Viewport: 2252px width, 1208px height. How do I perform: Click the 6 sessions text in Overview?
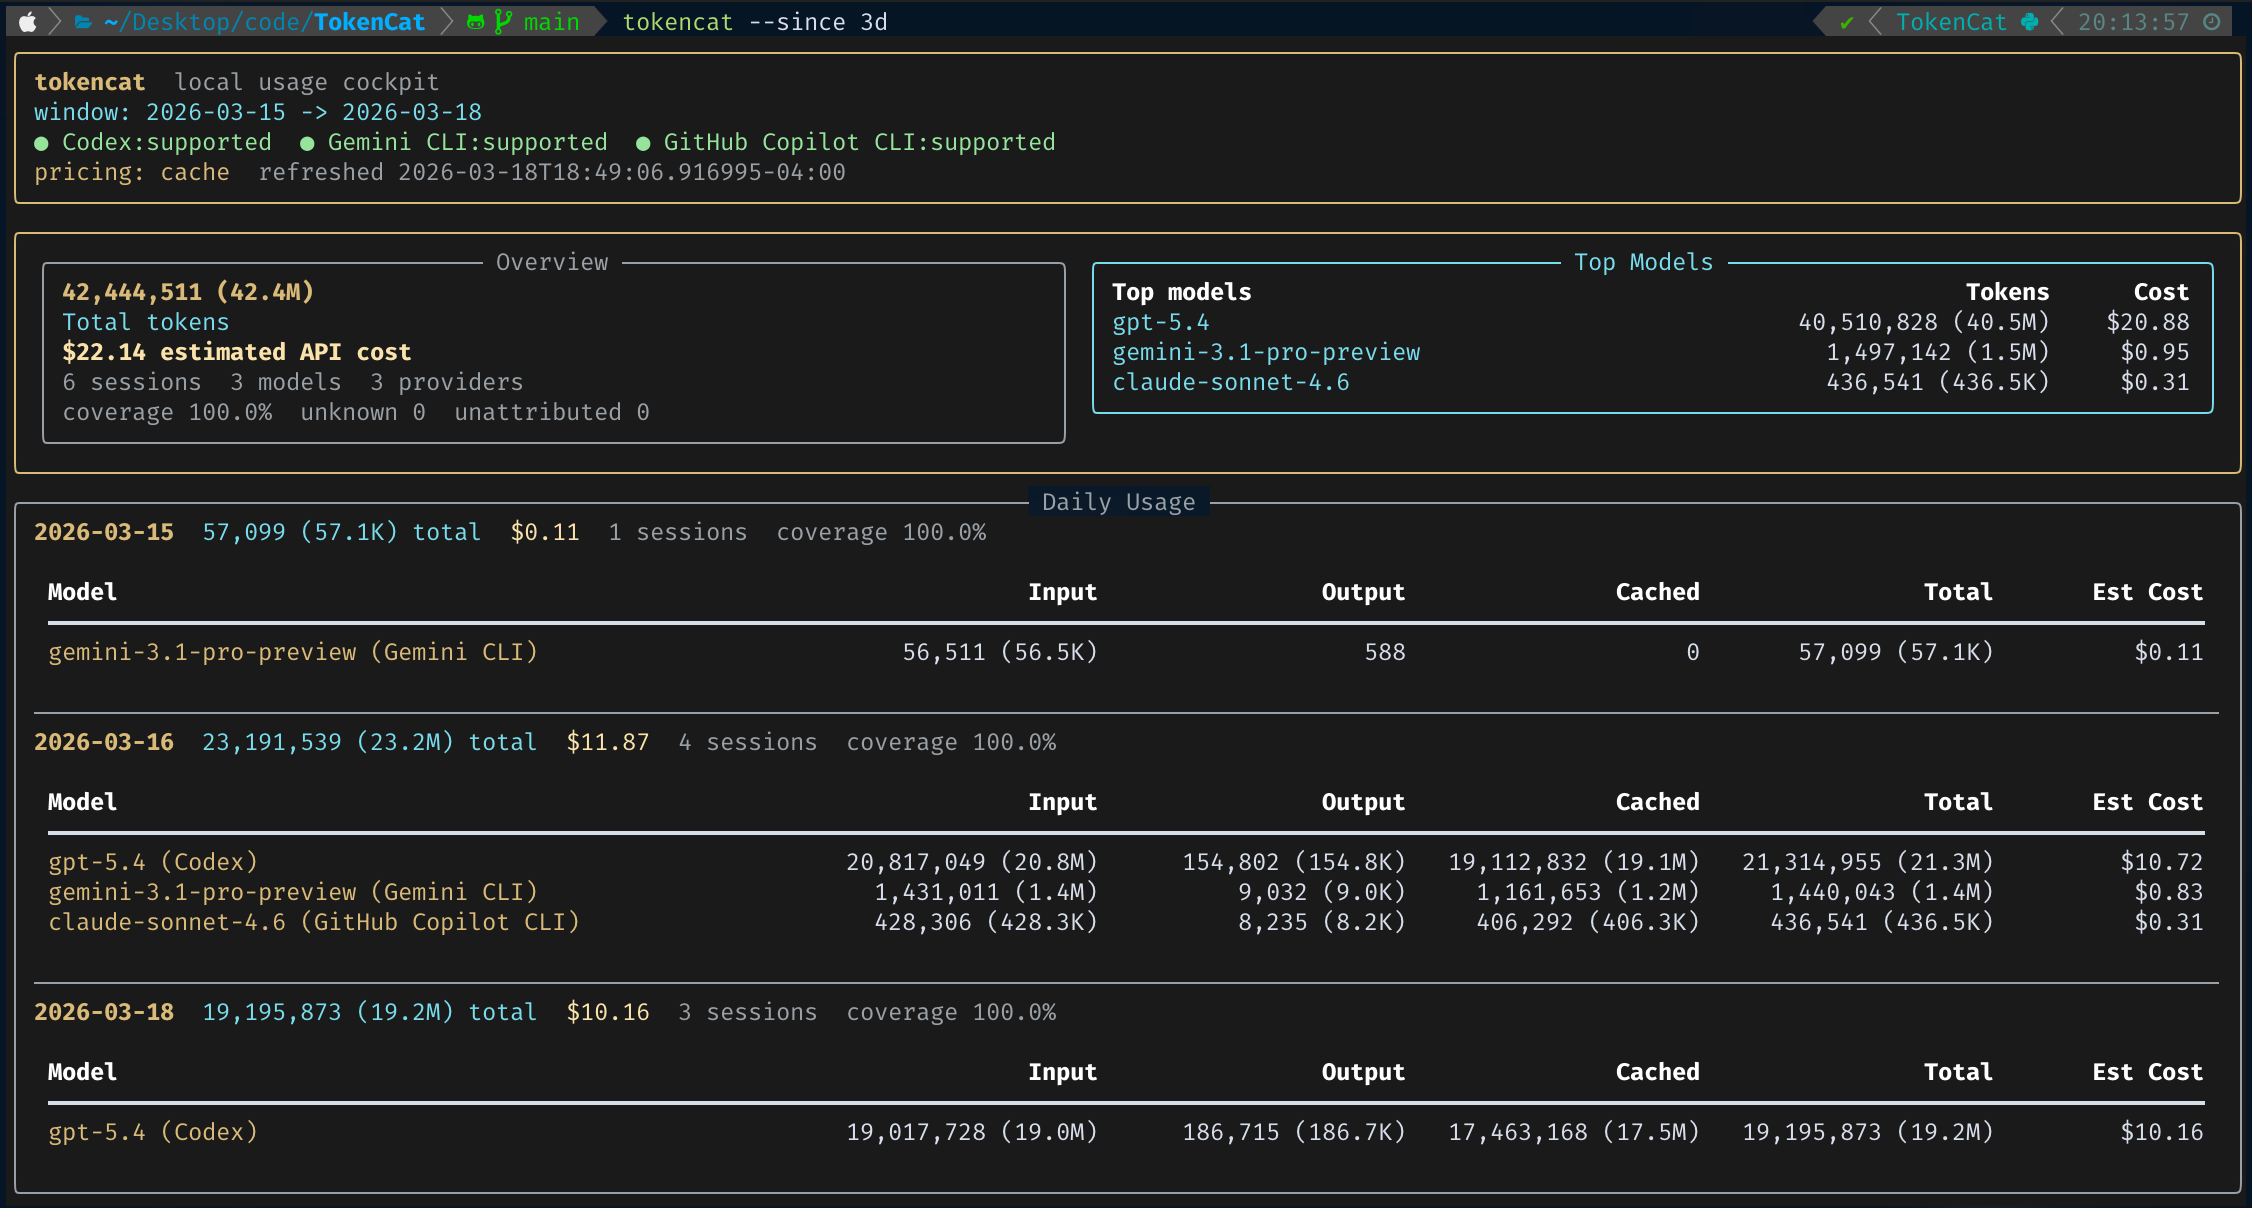click(x=132, y=382)
